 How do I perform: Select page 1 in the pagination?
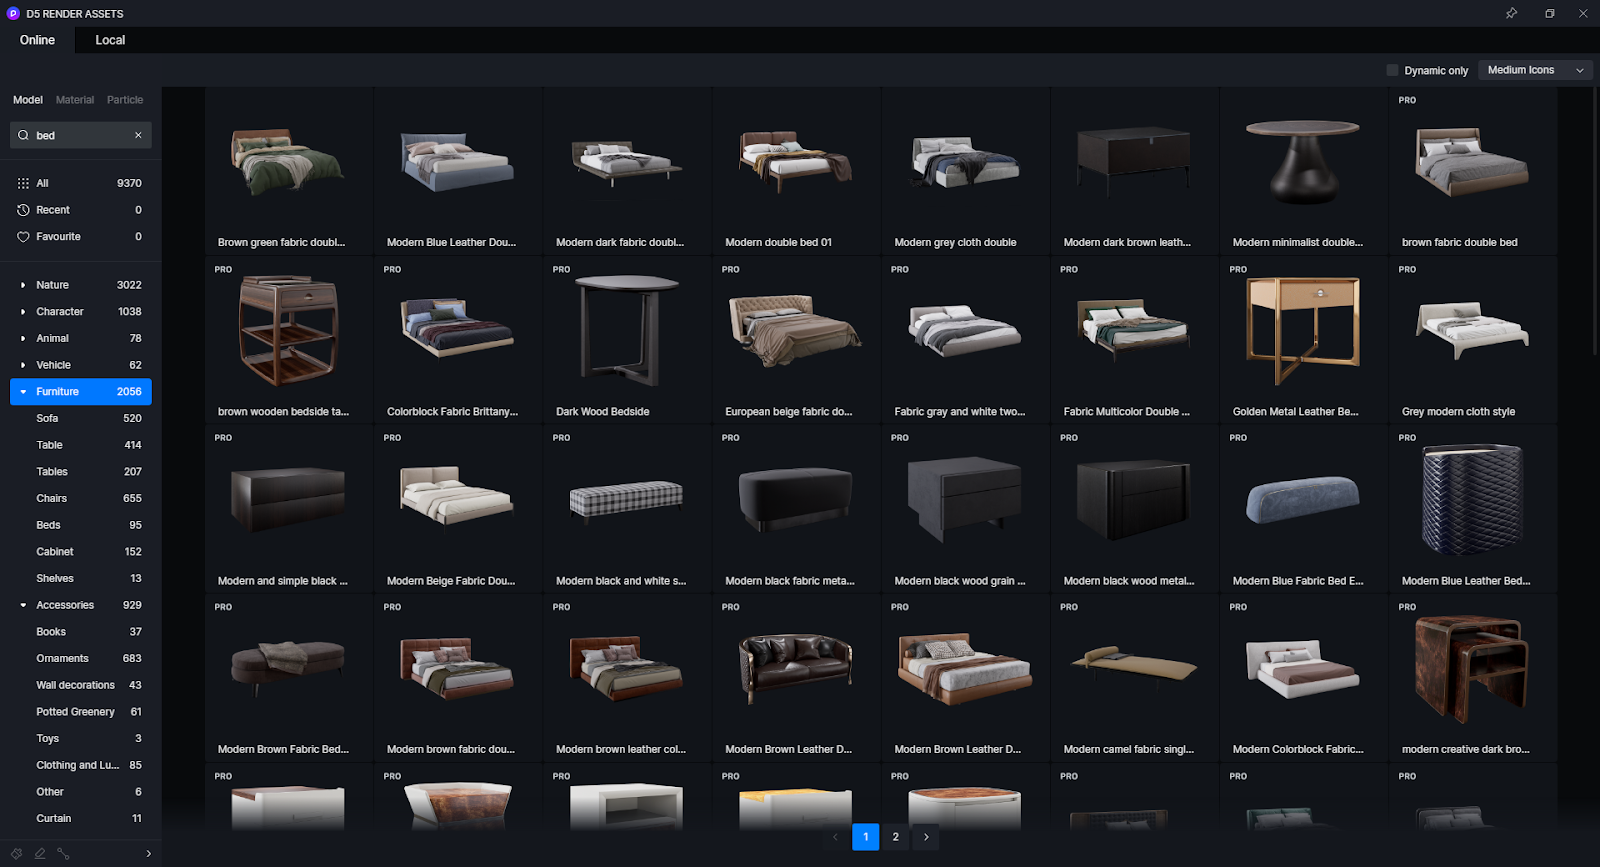865,837
